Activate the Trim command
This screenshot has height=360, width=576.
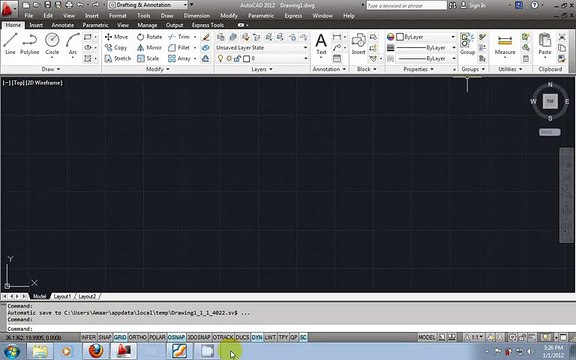click(179, 37)
